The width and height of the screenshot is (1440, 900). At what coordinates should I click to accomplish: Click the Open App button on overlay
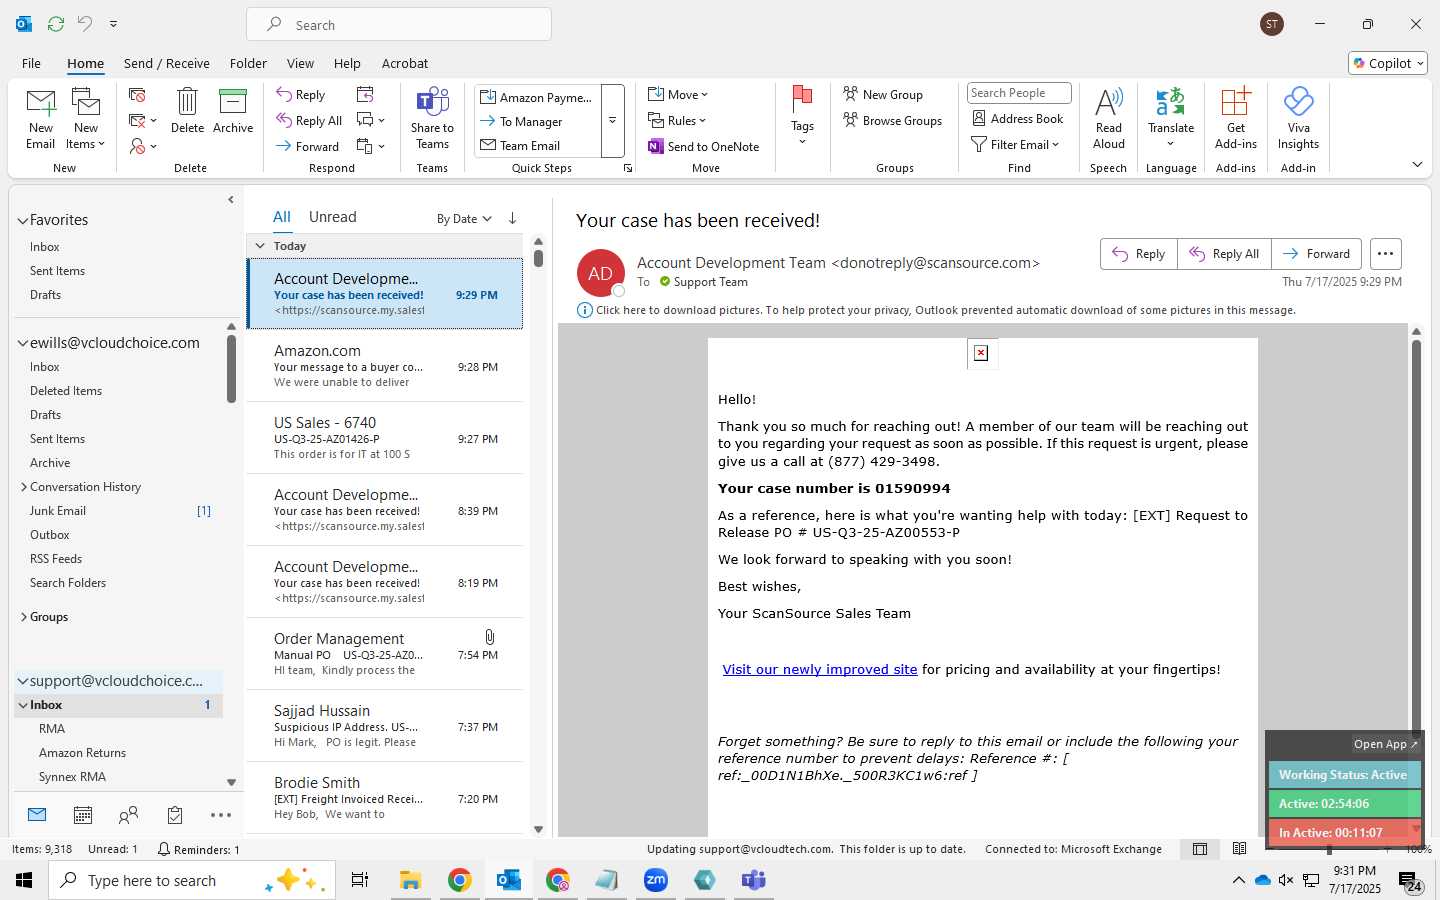(1386, 744)
